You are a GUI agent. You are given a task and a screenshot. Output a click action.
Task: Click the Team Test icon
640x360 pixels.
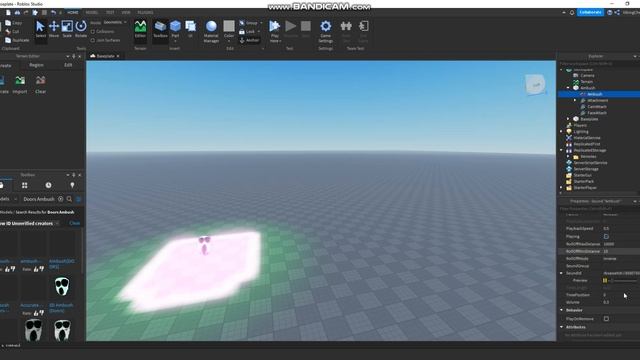click(346, 27)
